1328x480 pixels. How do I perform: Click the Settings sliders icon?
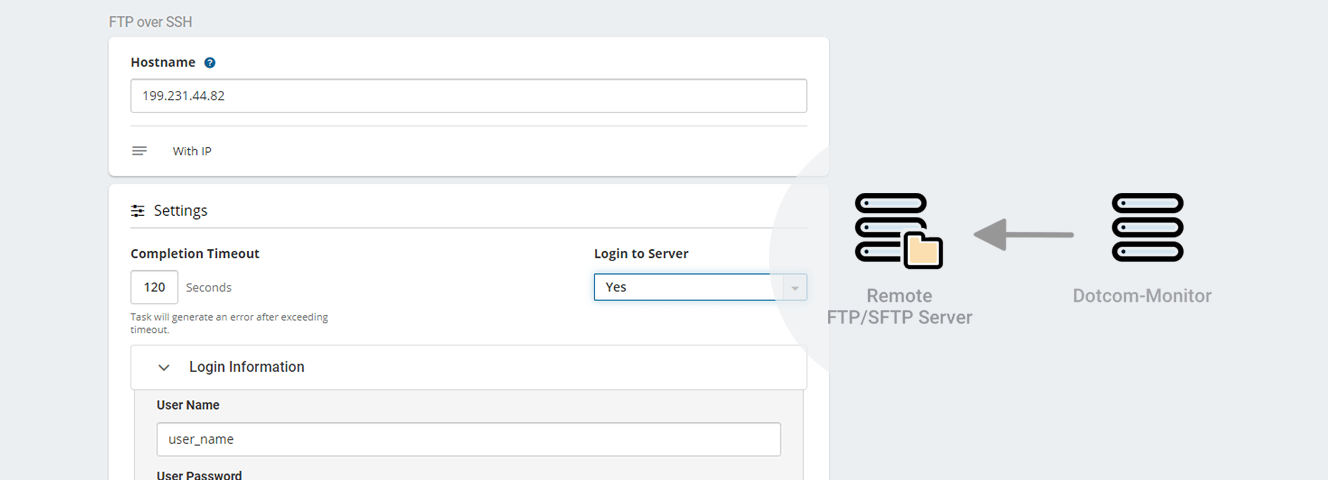138,211
